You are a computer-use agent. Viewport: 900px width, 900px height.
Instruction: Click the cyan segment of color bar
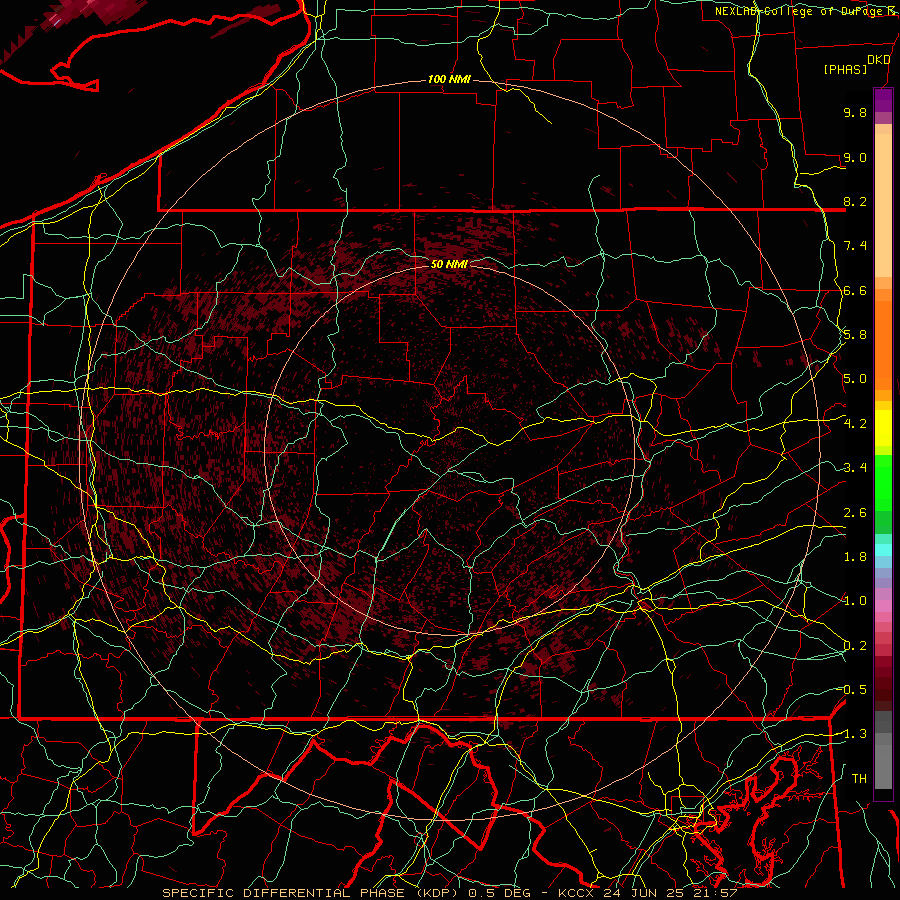883,550
